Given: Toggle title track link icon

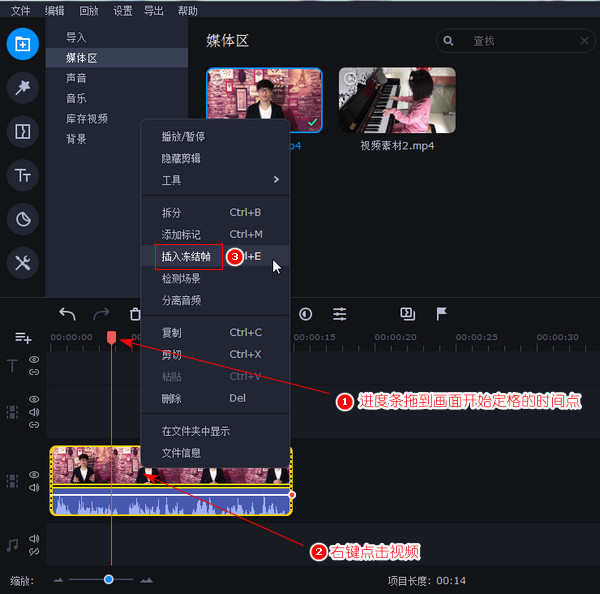Looking at the screenshot, I should pos(34,372).
